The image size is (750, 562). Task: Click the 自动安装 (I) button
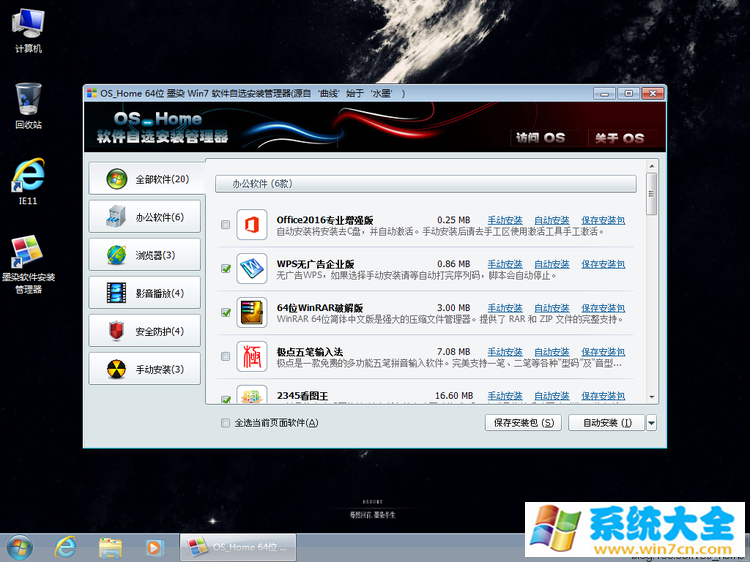click(607, 423)
